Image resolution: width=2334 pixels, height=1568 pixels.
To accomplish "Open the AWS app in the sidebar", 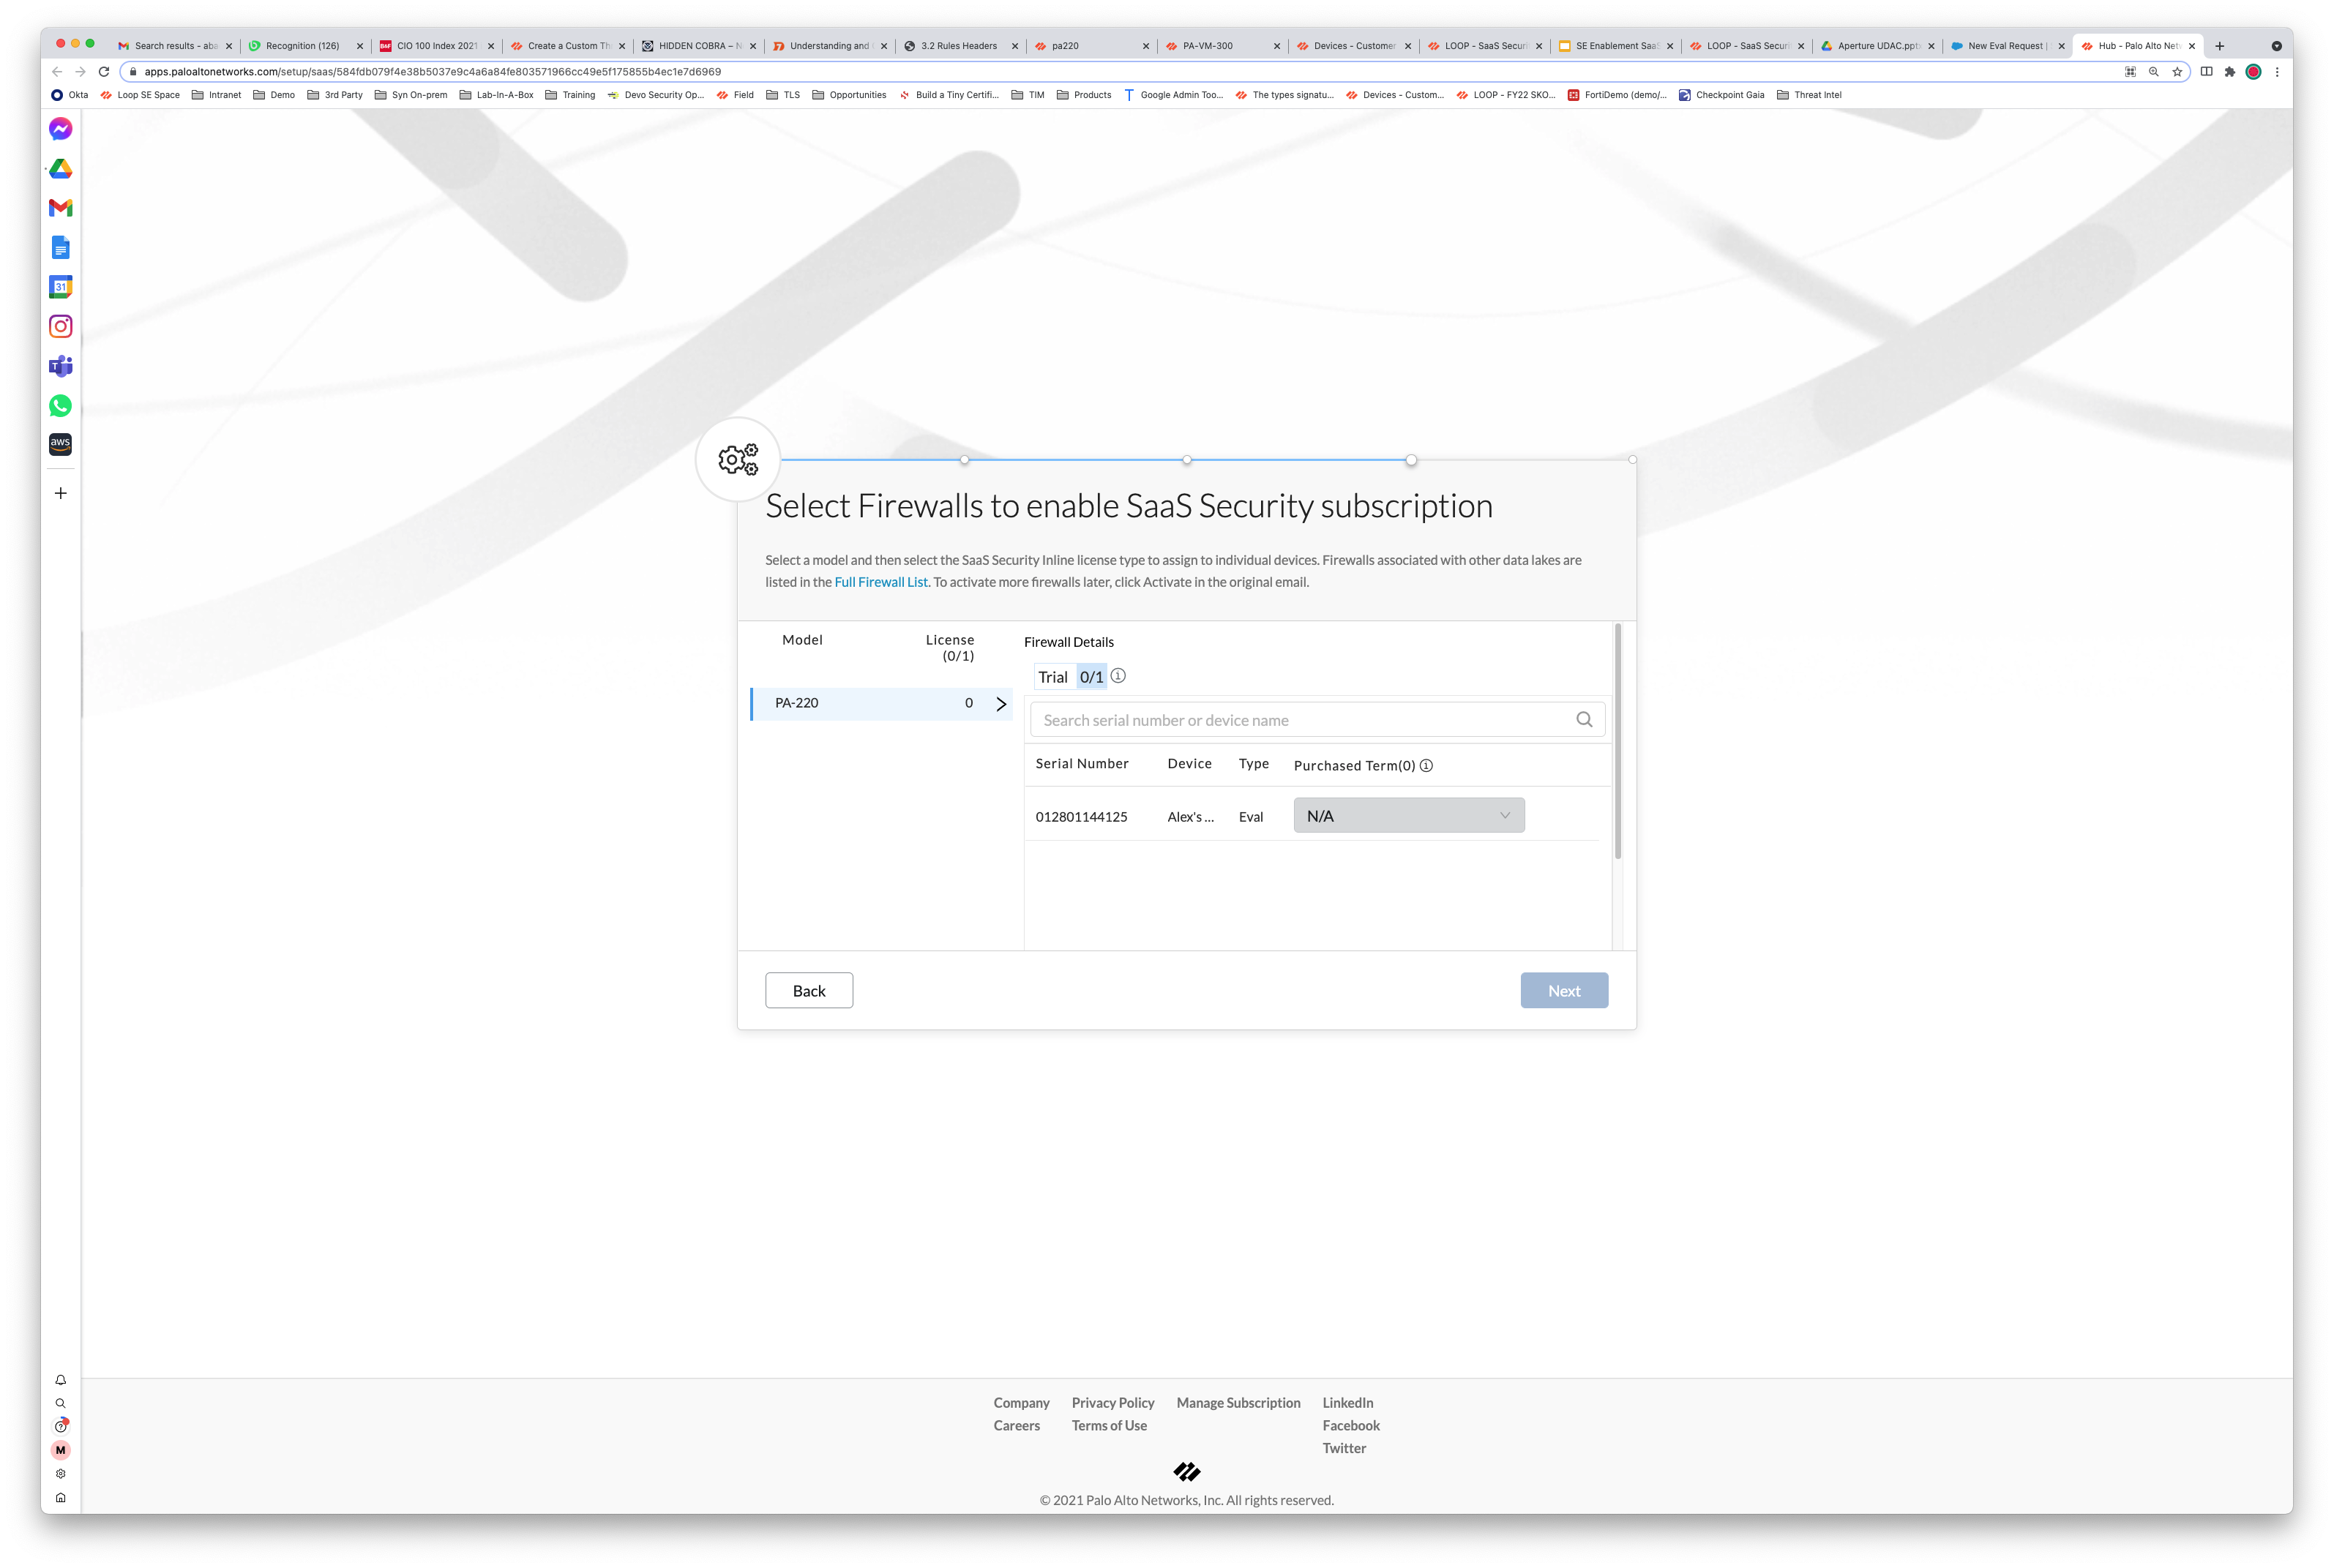I will 60,445.
